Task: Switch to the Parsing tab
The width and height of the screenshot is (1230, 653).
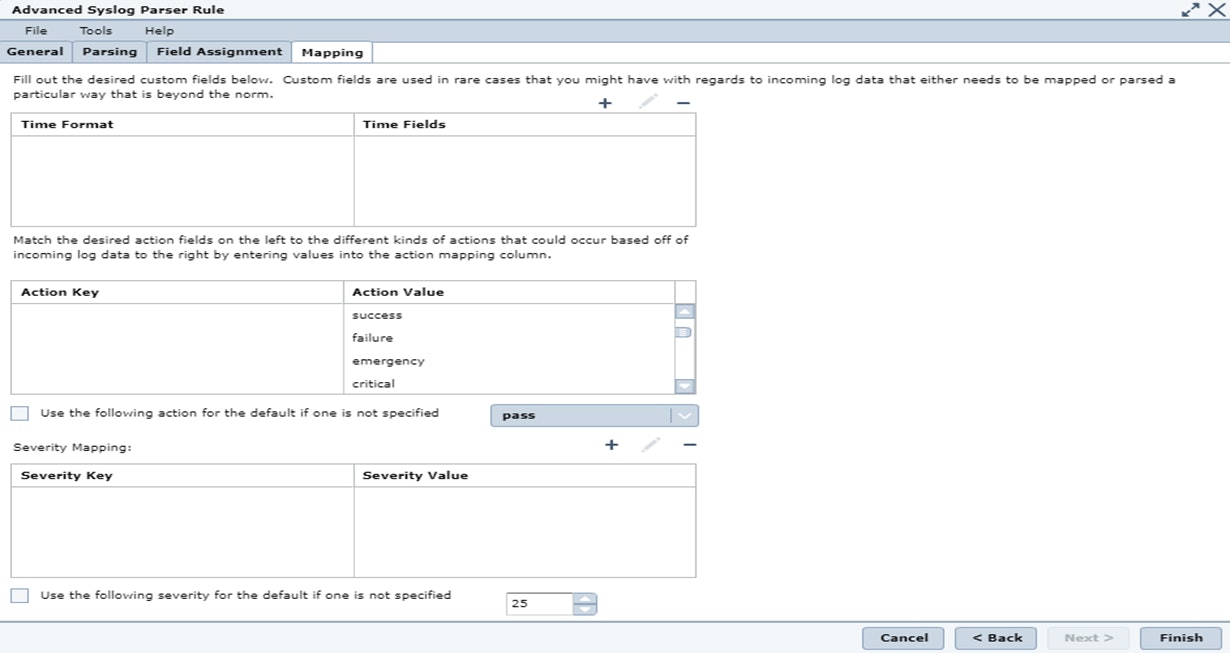Action: pyautogui.click(x=109, y=51)
